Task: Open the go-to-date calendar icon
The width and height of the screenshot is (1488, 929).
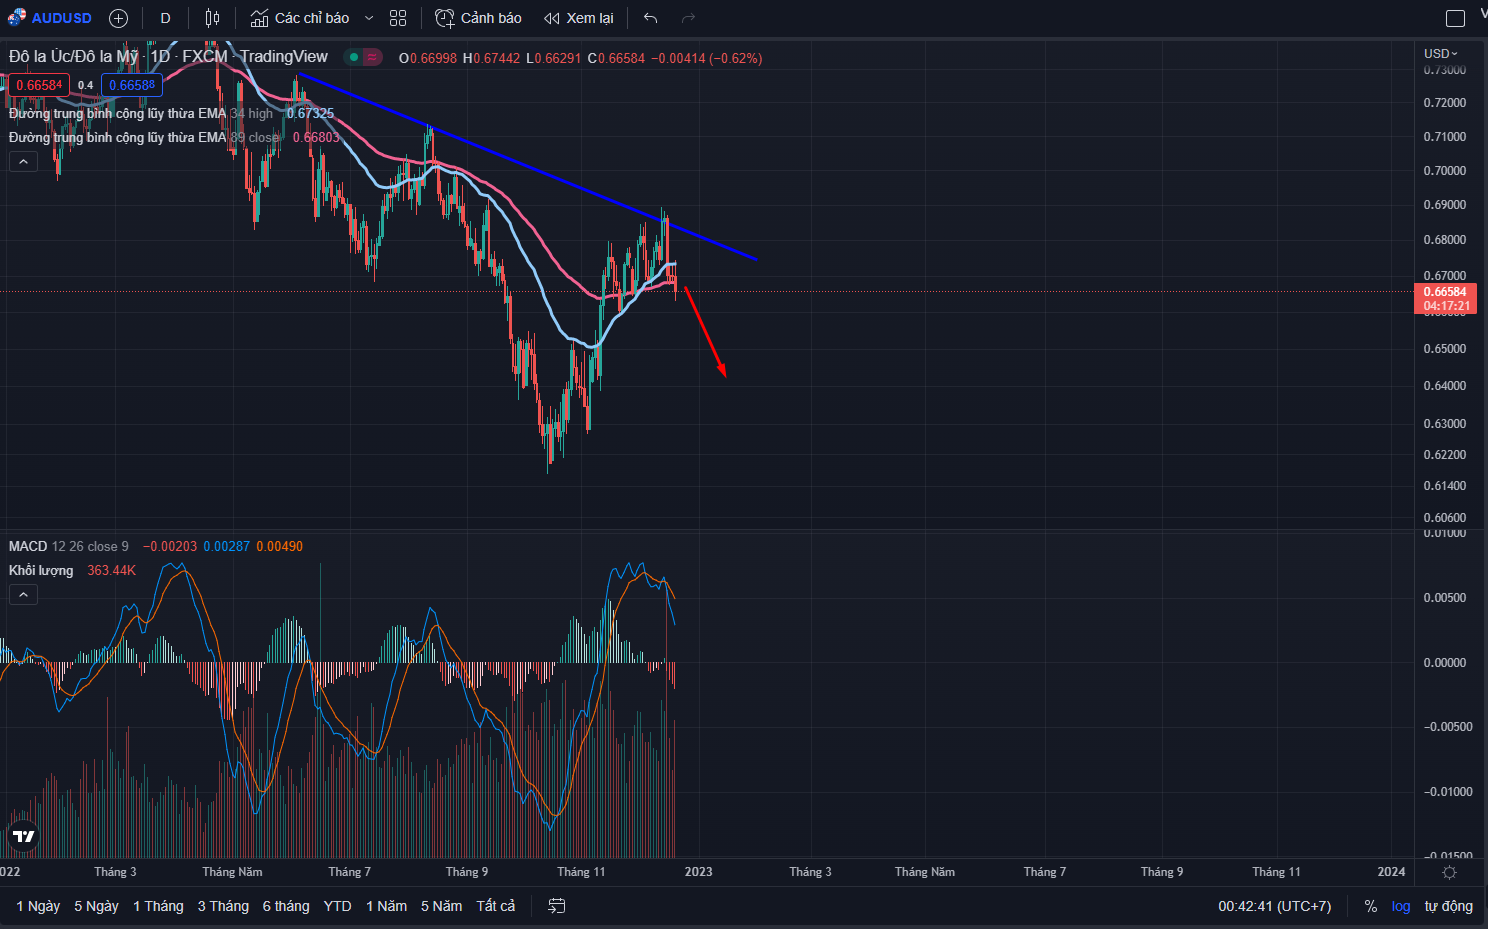Action: click(557, 906)
